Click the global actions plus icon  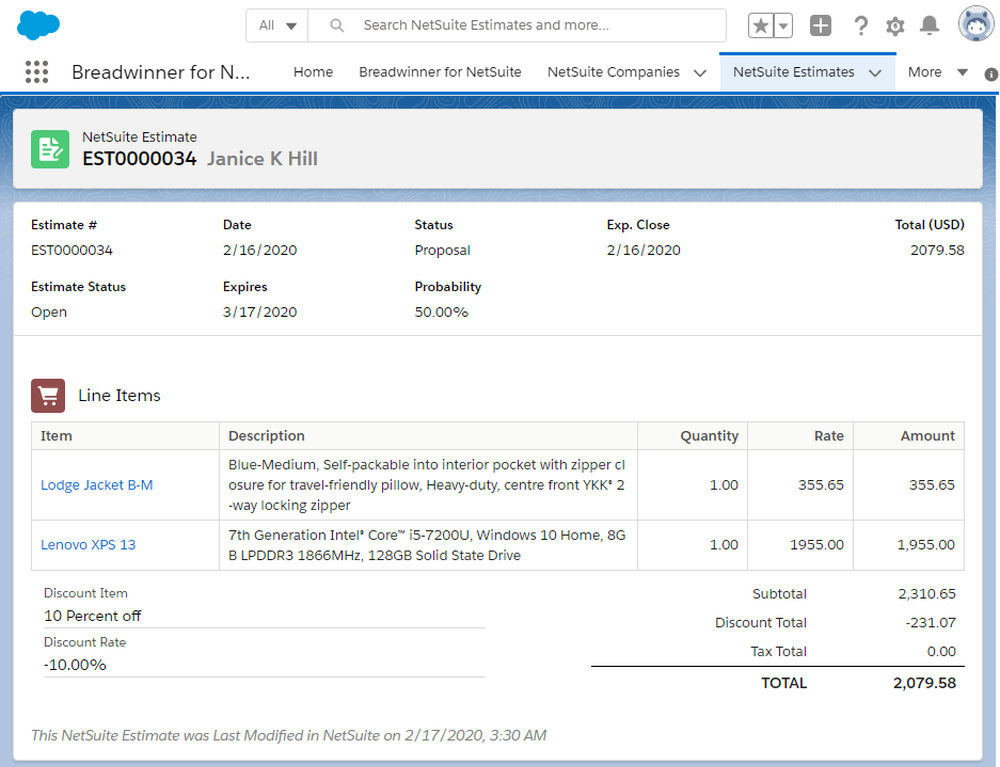(x=820, y=26)
